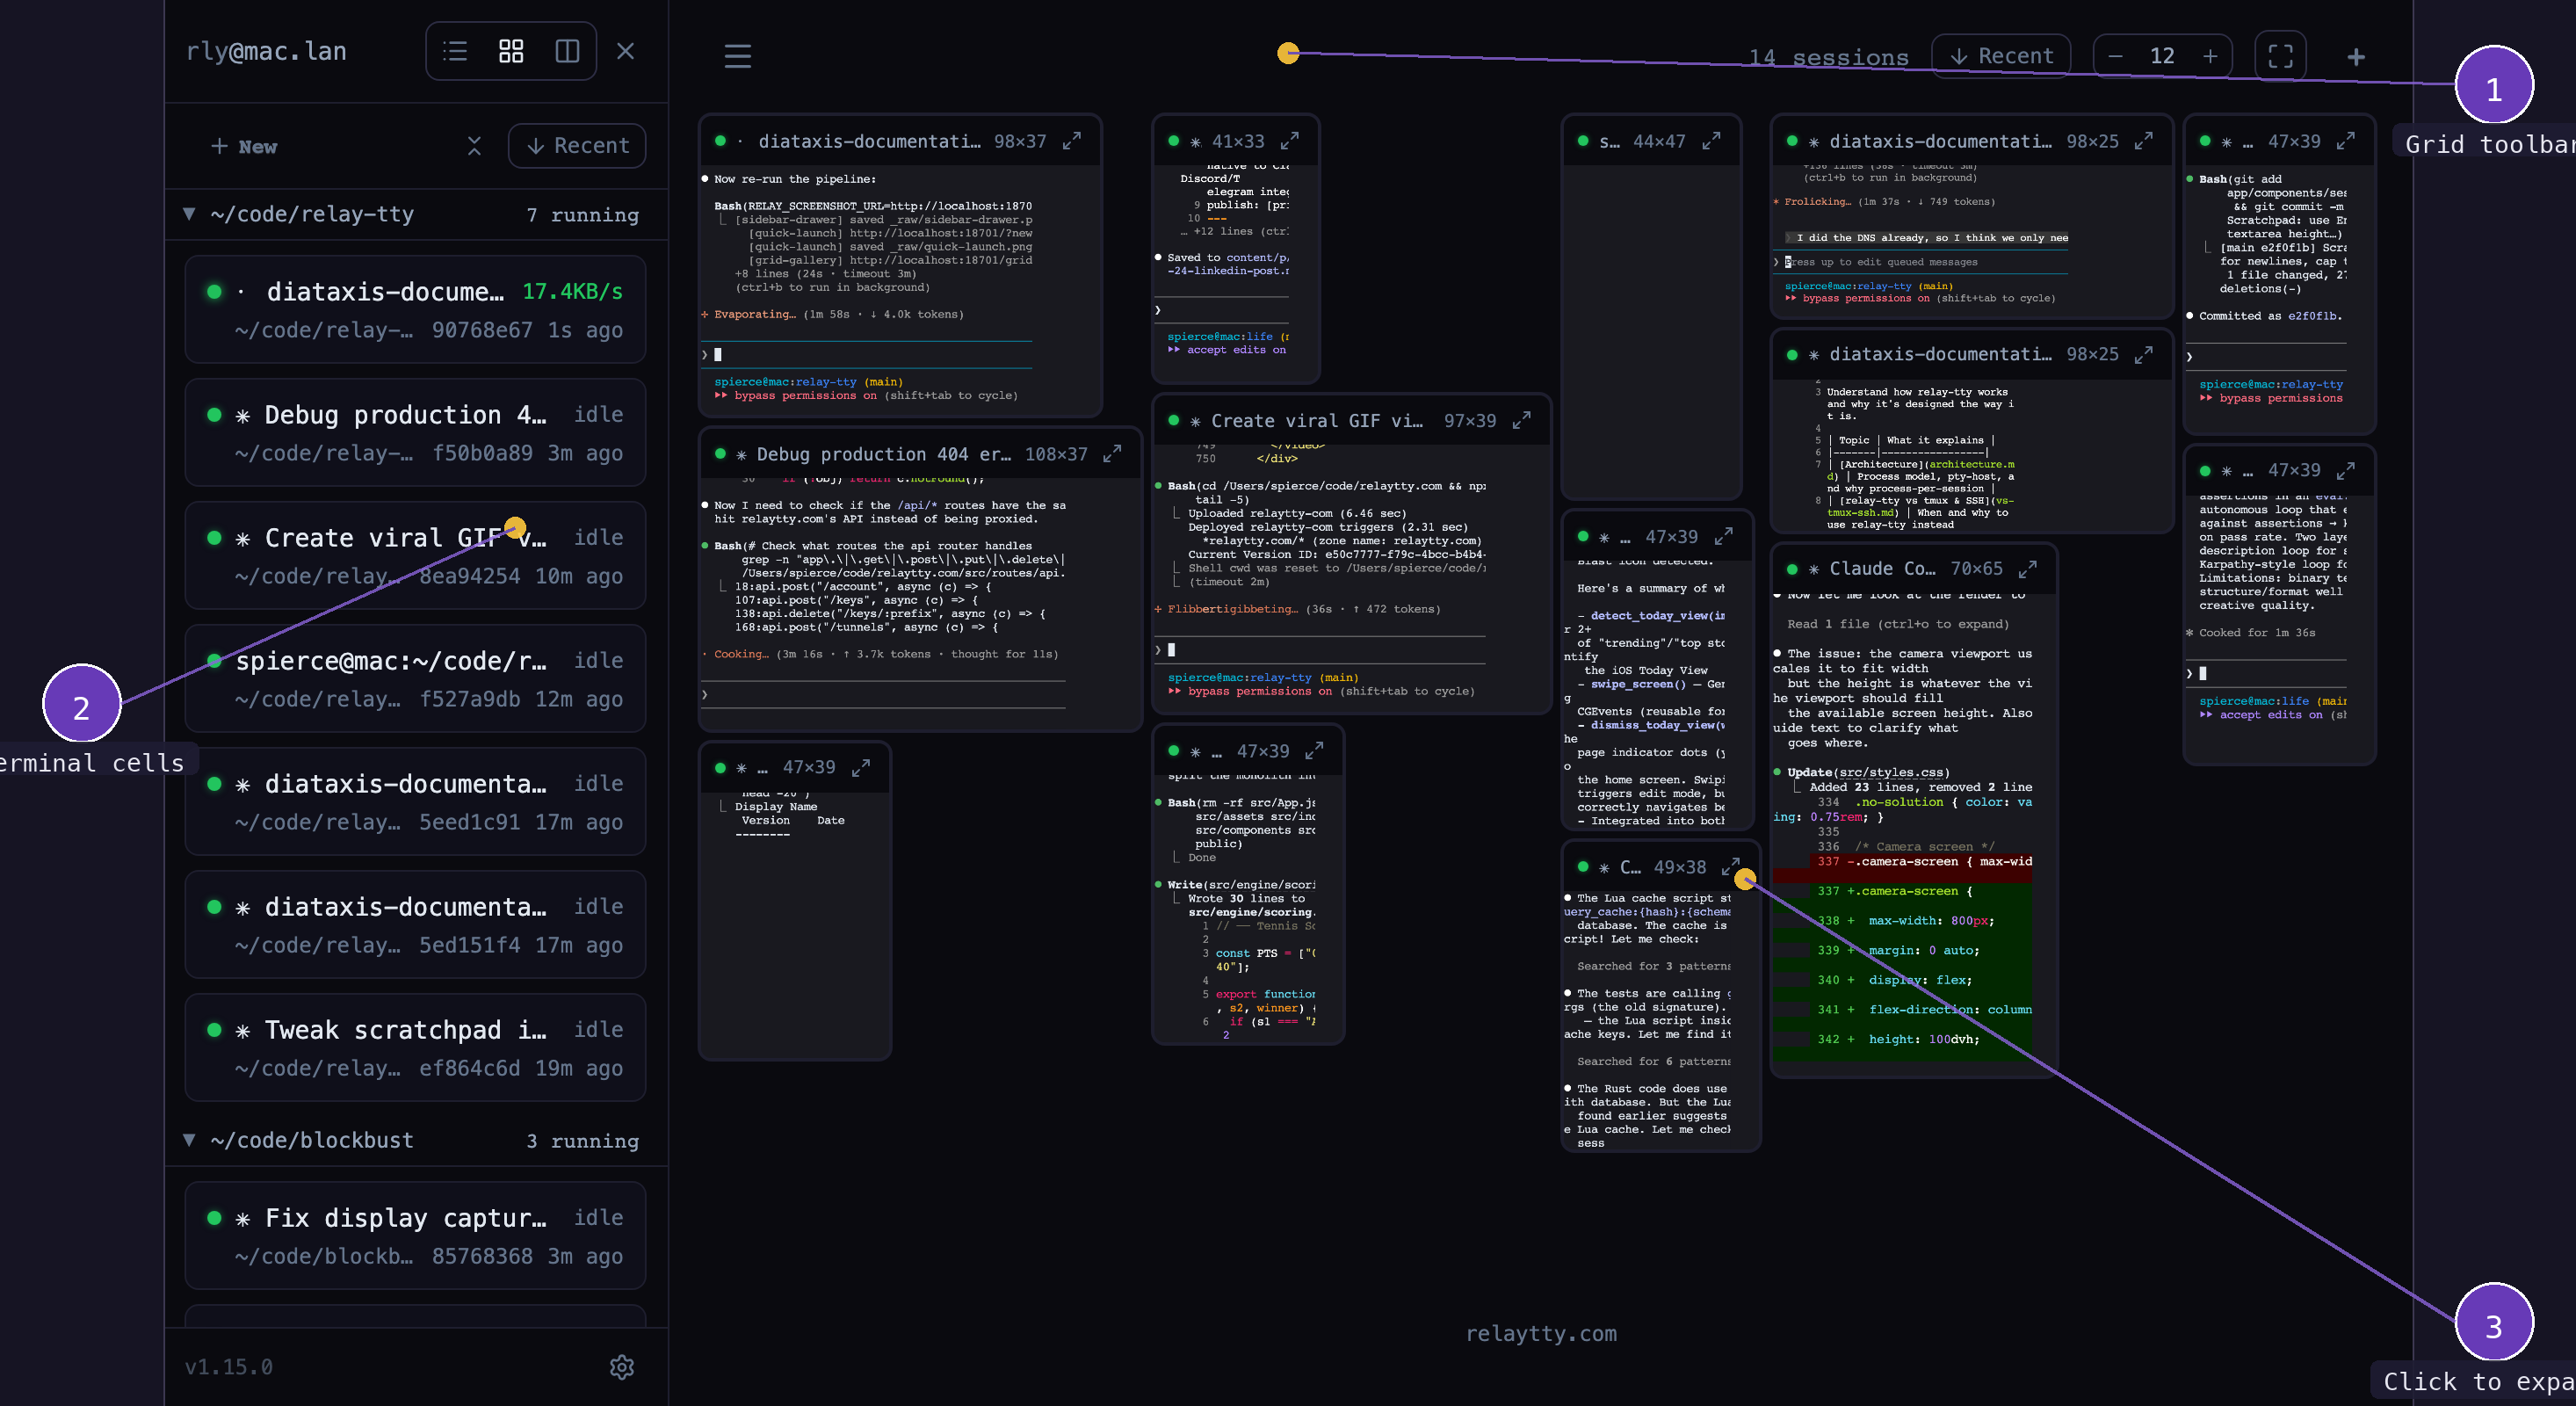Expand the 41×33 terminal cell
Screen dimensions: 2576x1406
point(1289,141)
